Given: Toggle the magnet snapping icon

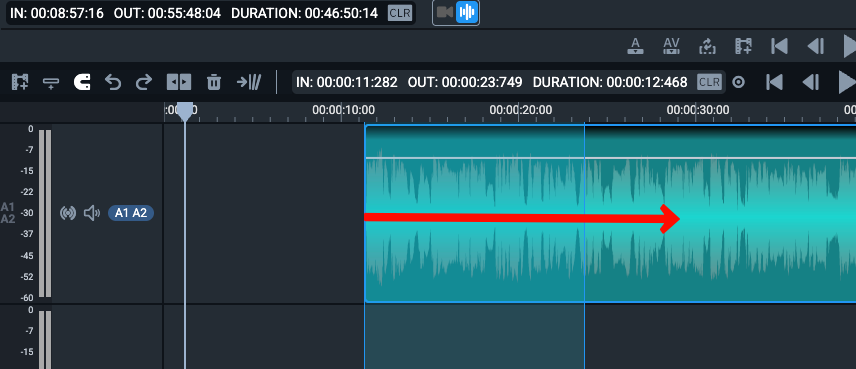Looking at the screenshot, I should pos(82,82).
